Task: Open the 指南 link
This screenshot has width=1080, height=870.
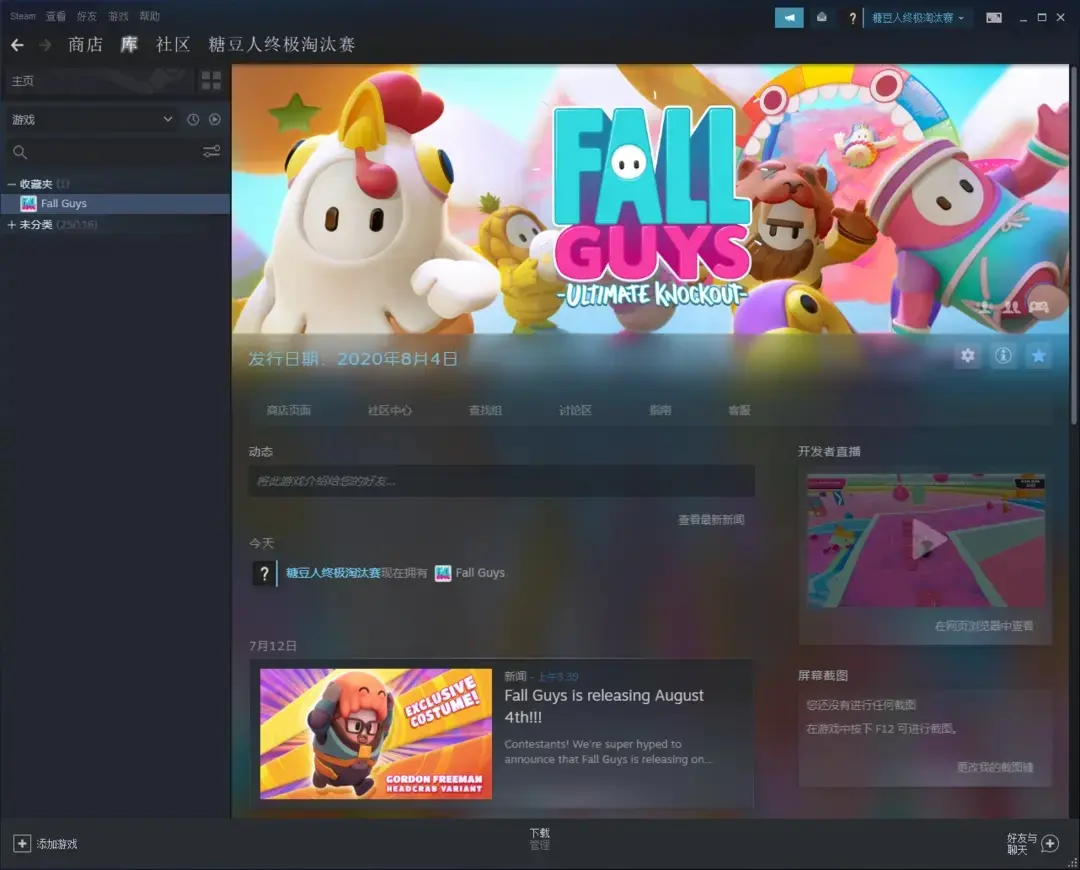Action: [x=660, y=411]
